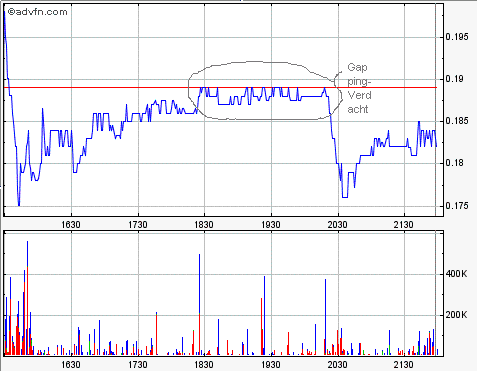Click the 1630 time label under price chart

coord(71,225)
